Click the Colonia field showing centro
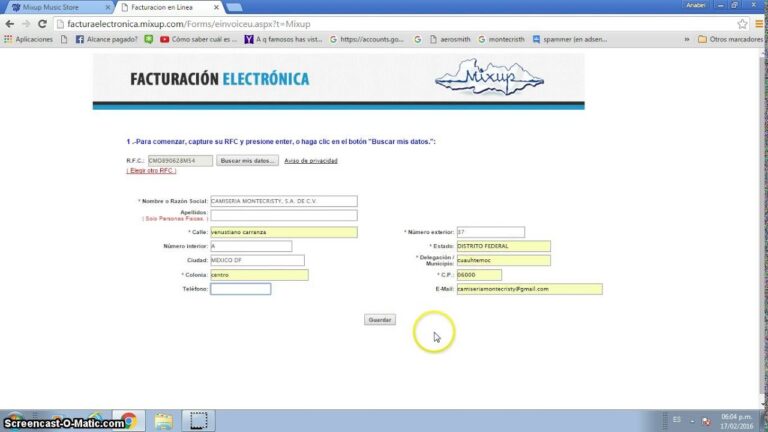768x432 pixels. coord(259,275)
